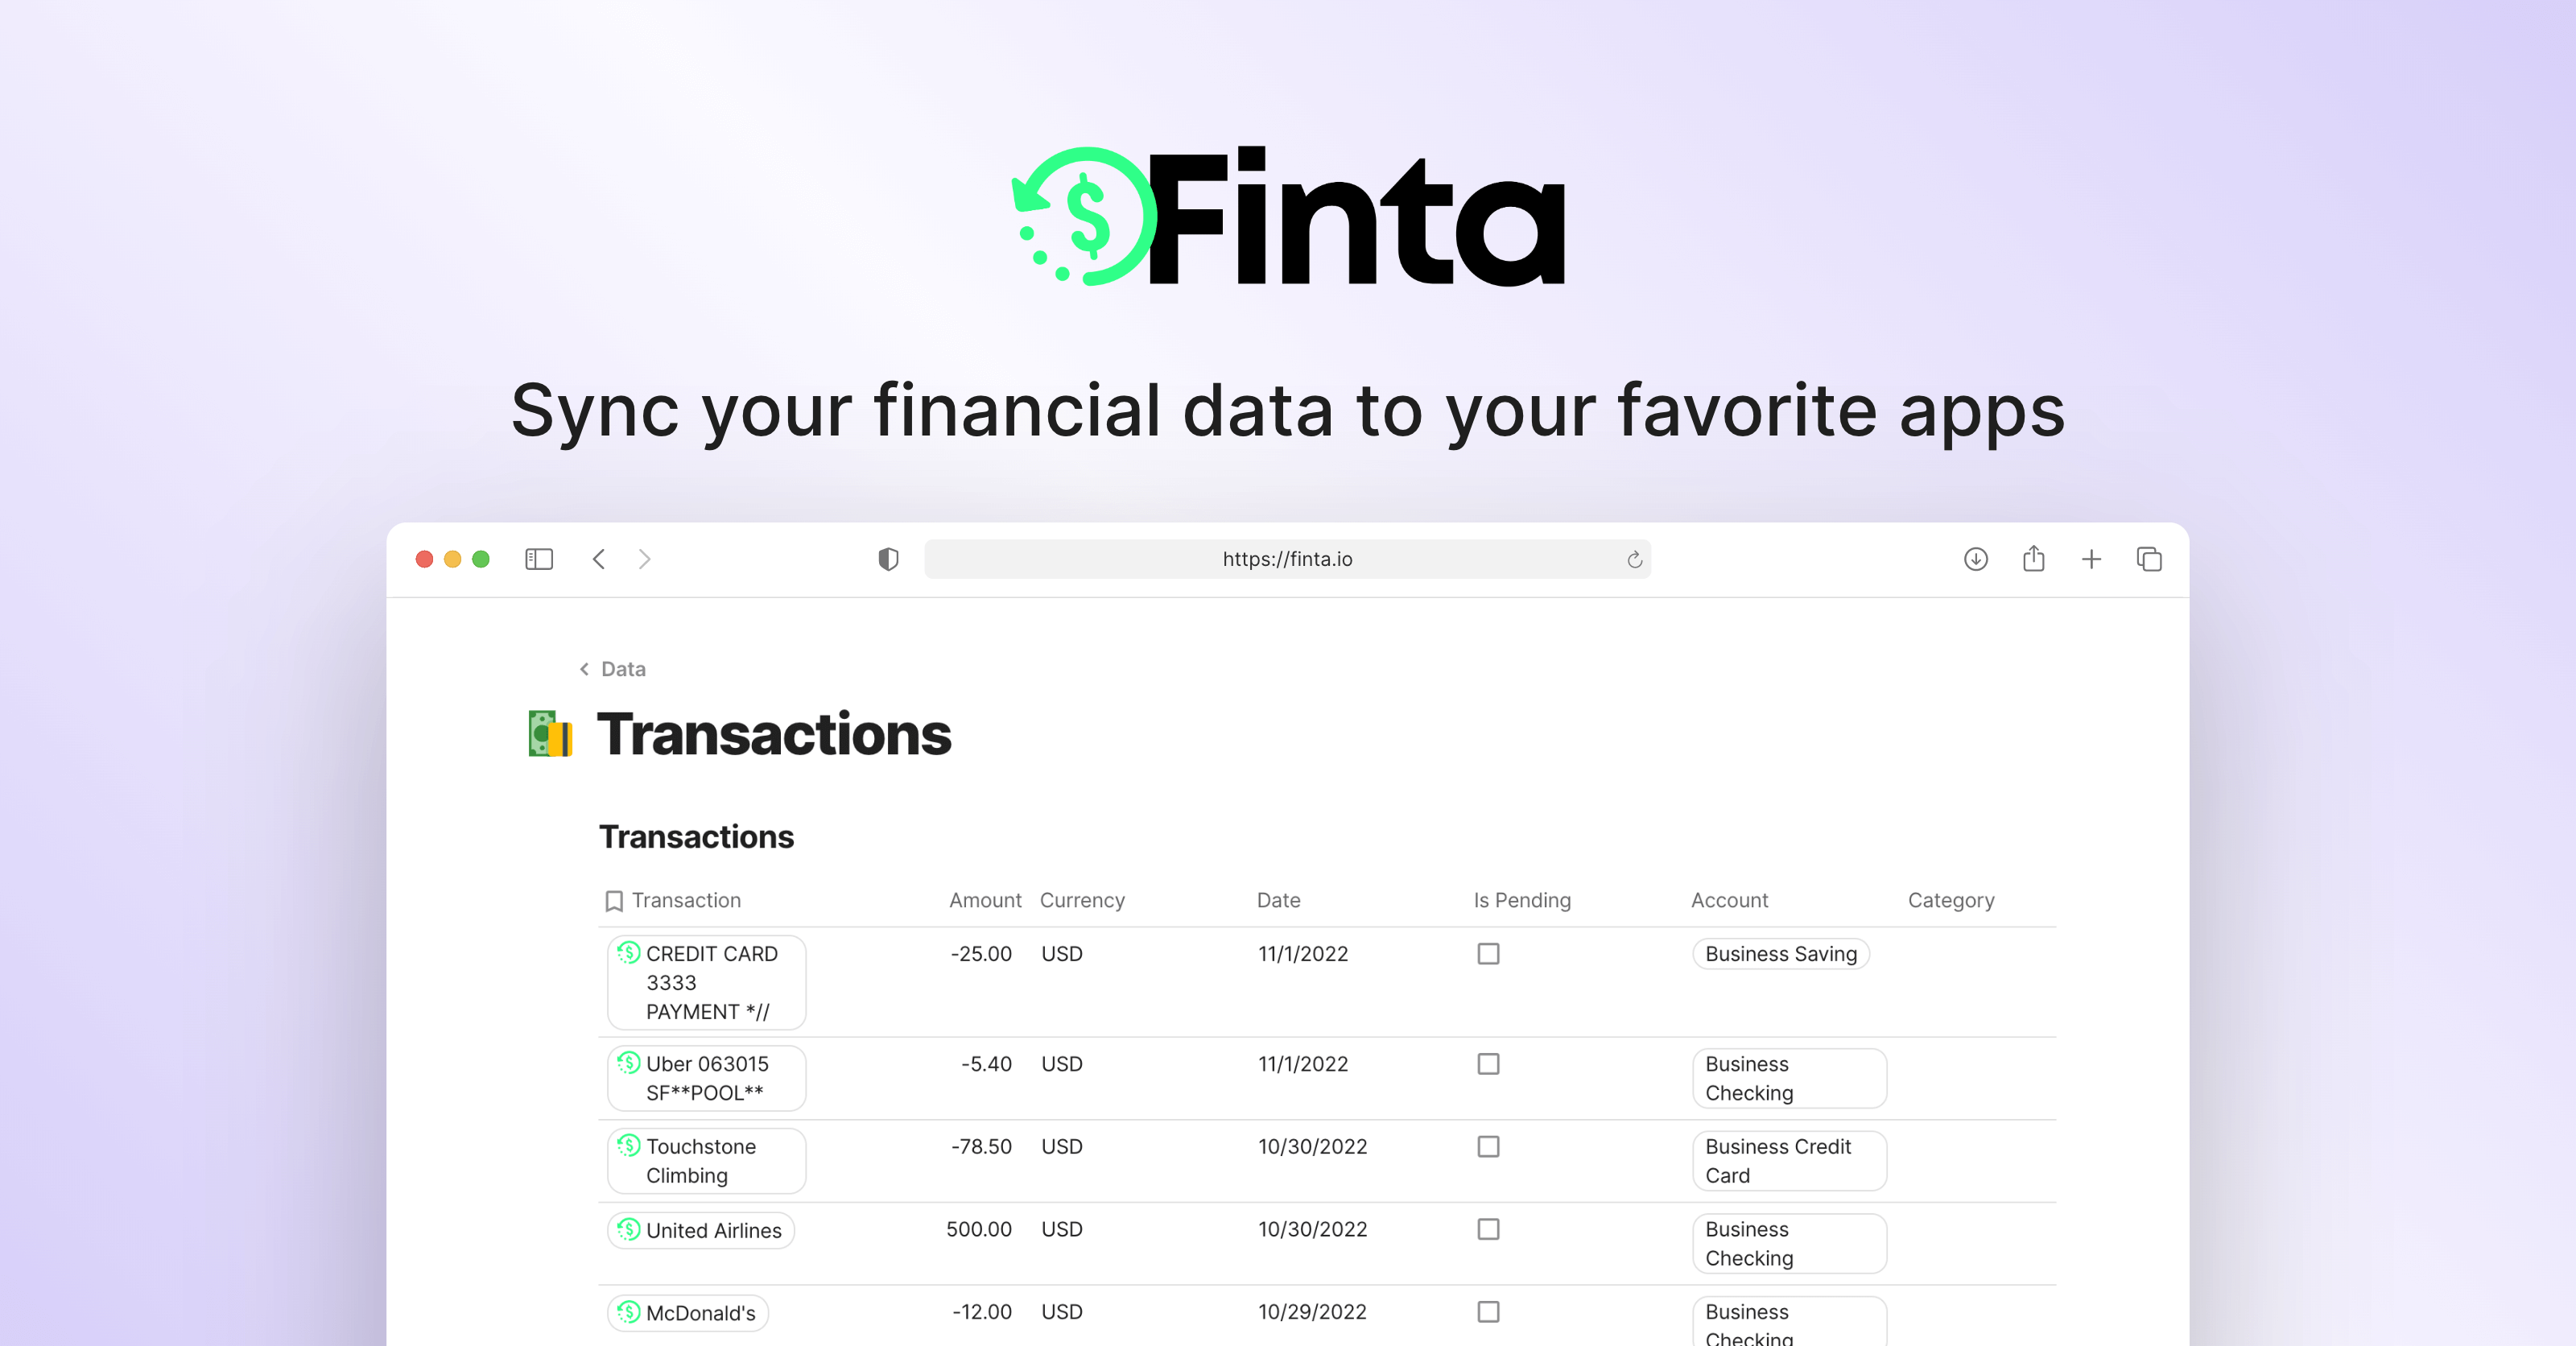Click the transaction sync icon for McDonald's
The image size is (2576, 1346).
click(x=630, y=1312)
